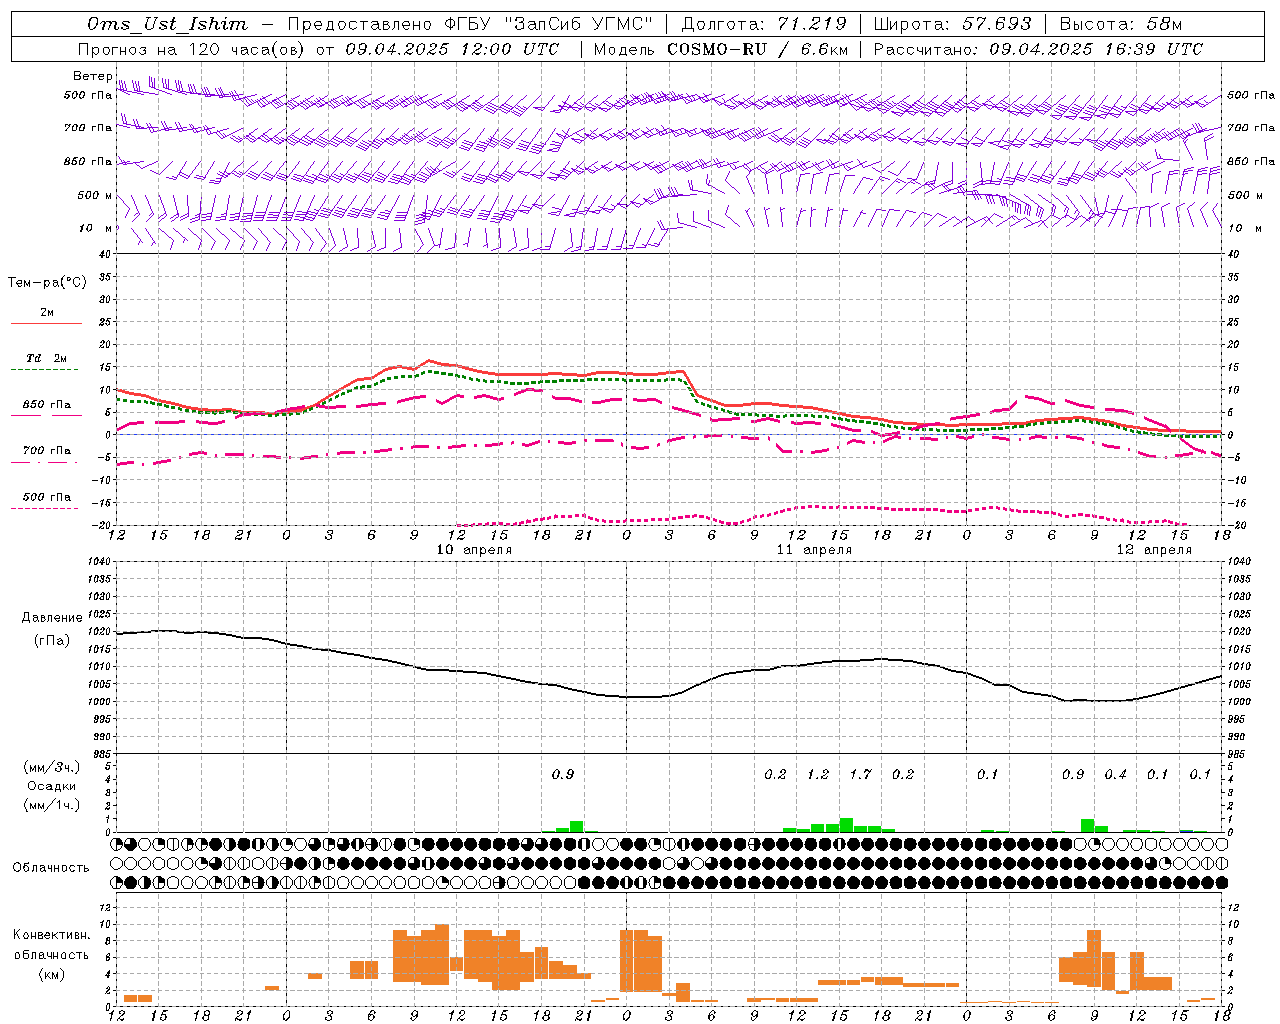Click the 700 гПа temperature legend entry

point(47,450)
